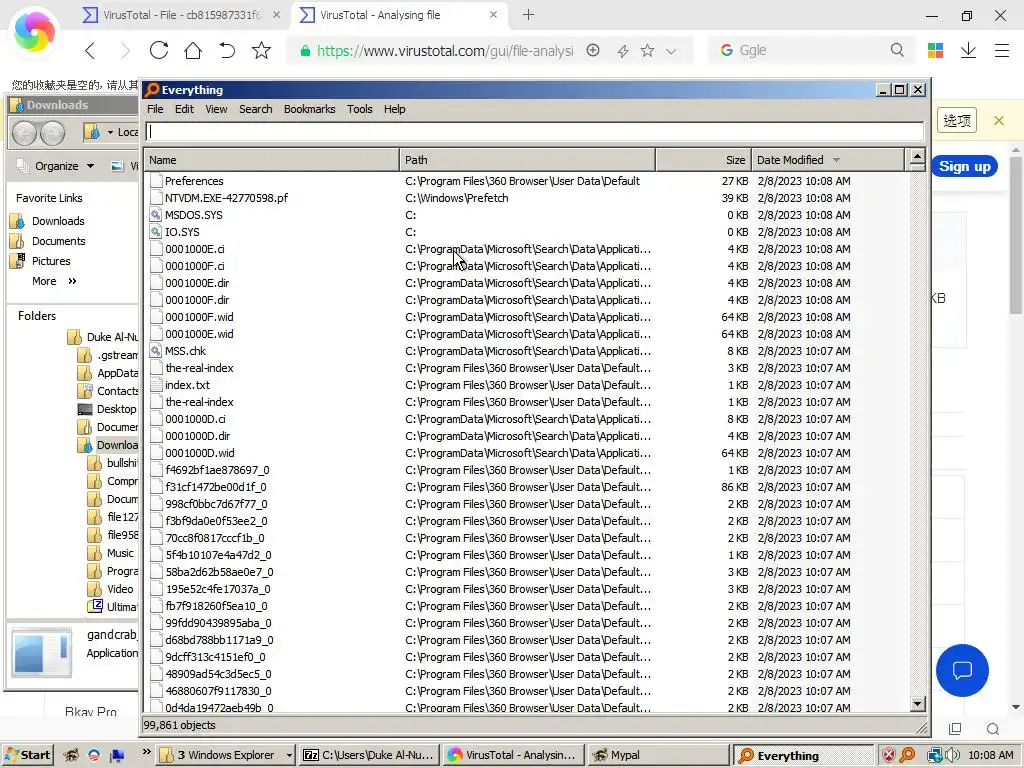This screenshot has height=768, width=1024.
Task: Open Everything View menu
Action: pos(216,109)
